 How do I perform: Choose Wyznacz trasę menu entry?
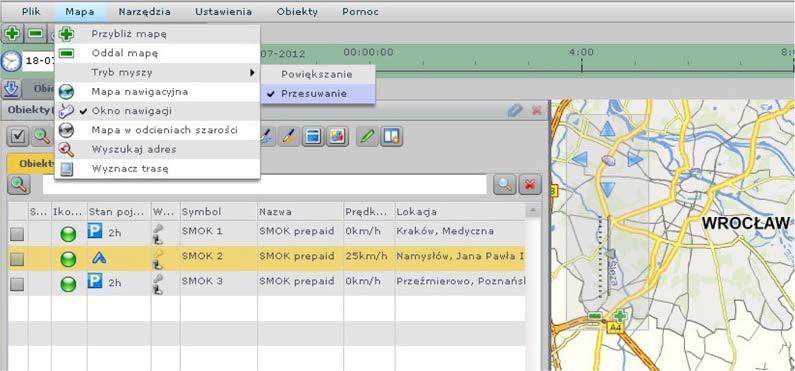tap(157, 169)
